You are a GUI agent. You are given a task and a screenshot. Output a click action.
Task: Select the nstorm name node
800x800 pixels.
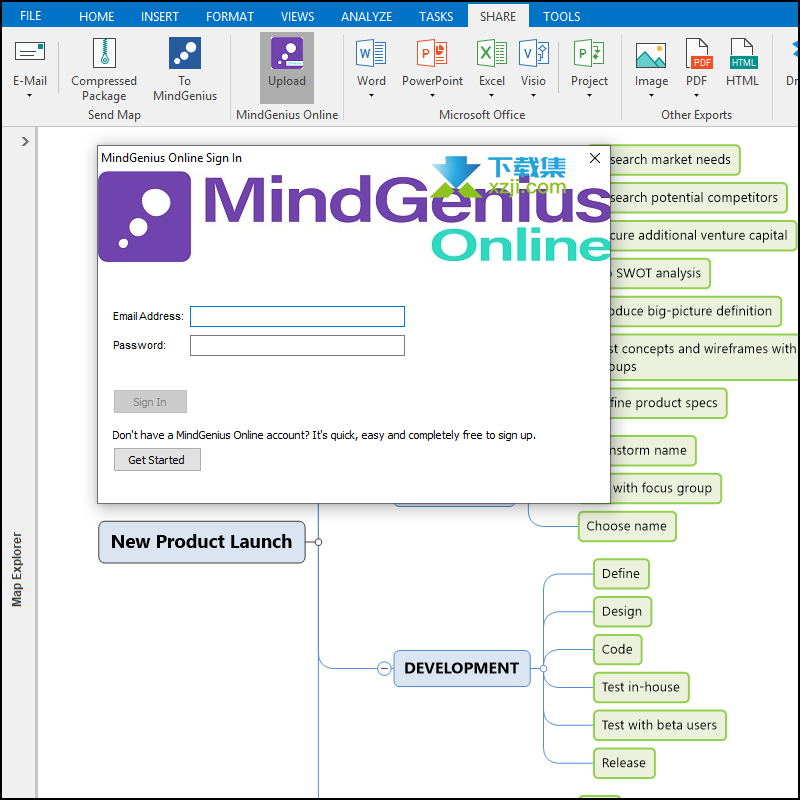pyautogui.click(x=653, y=451)
